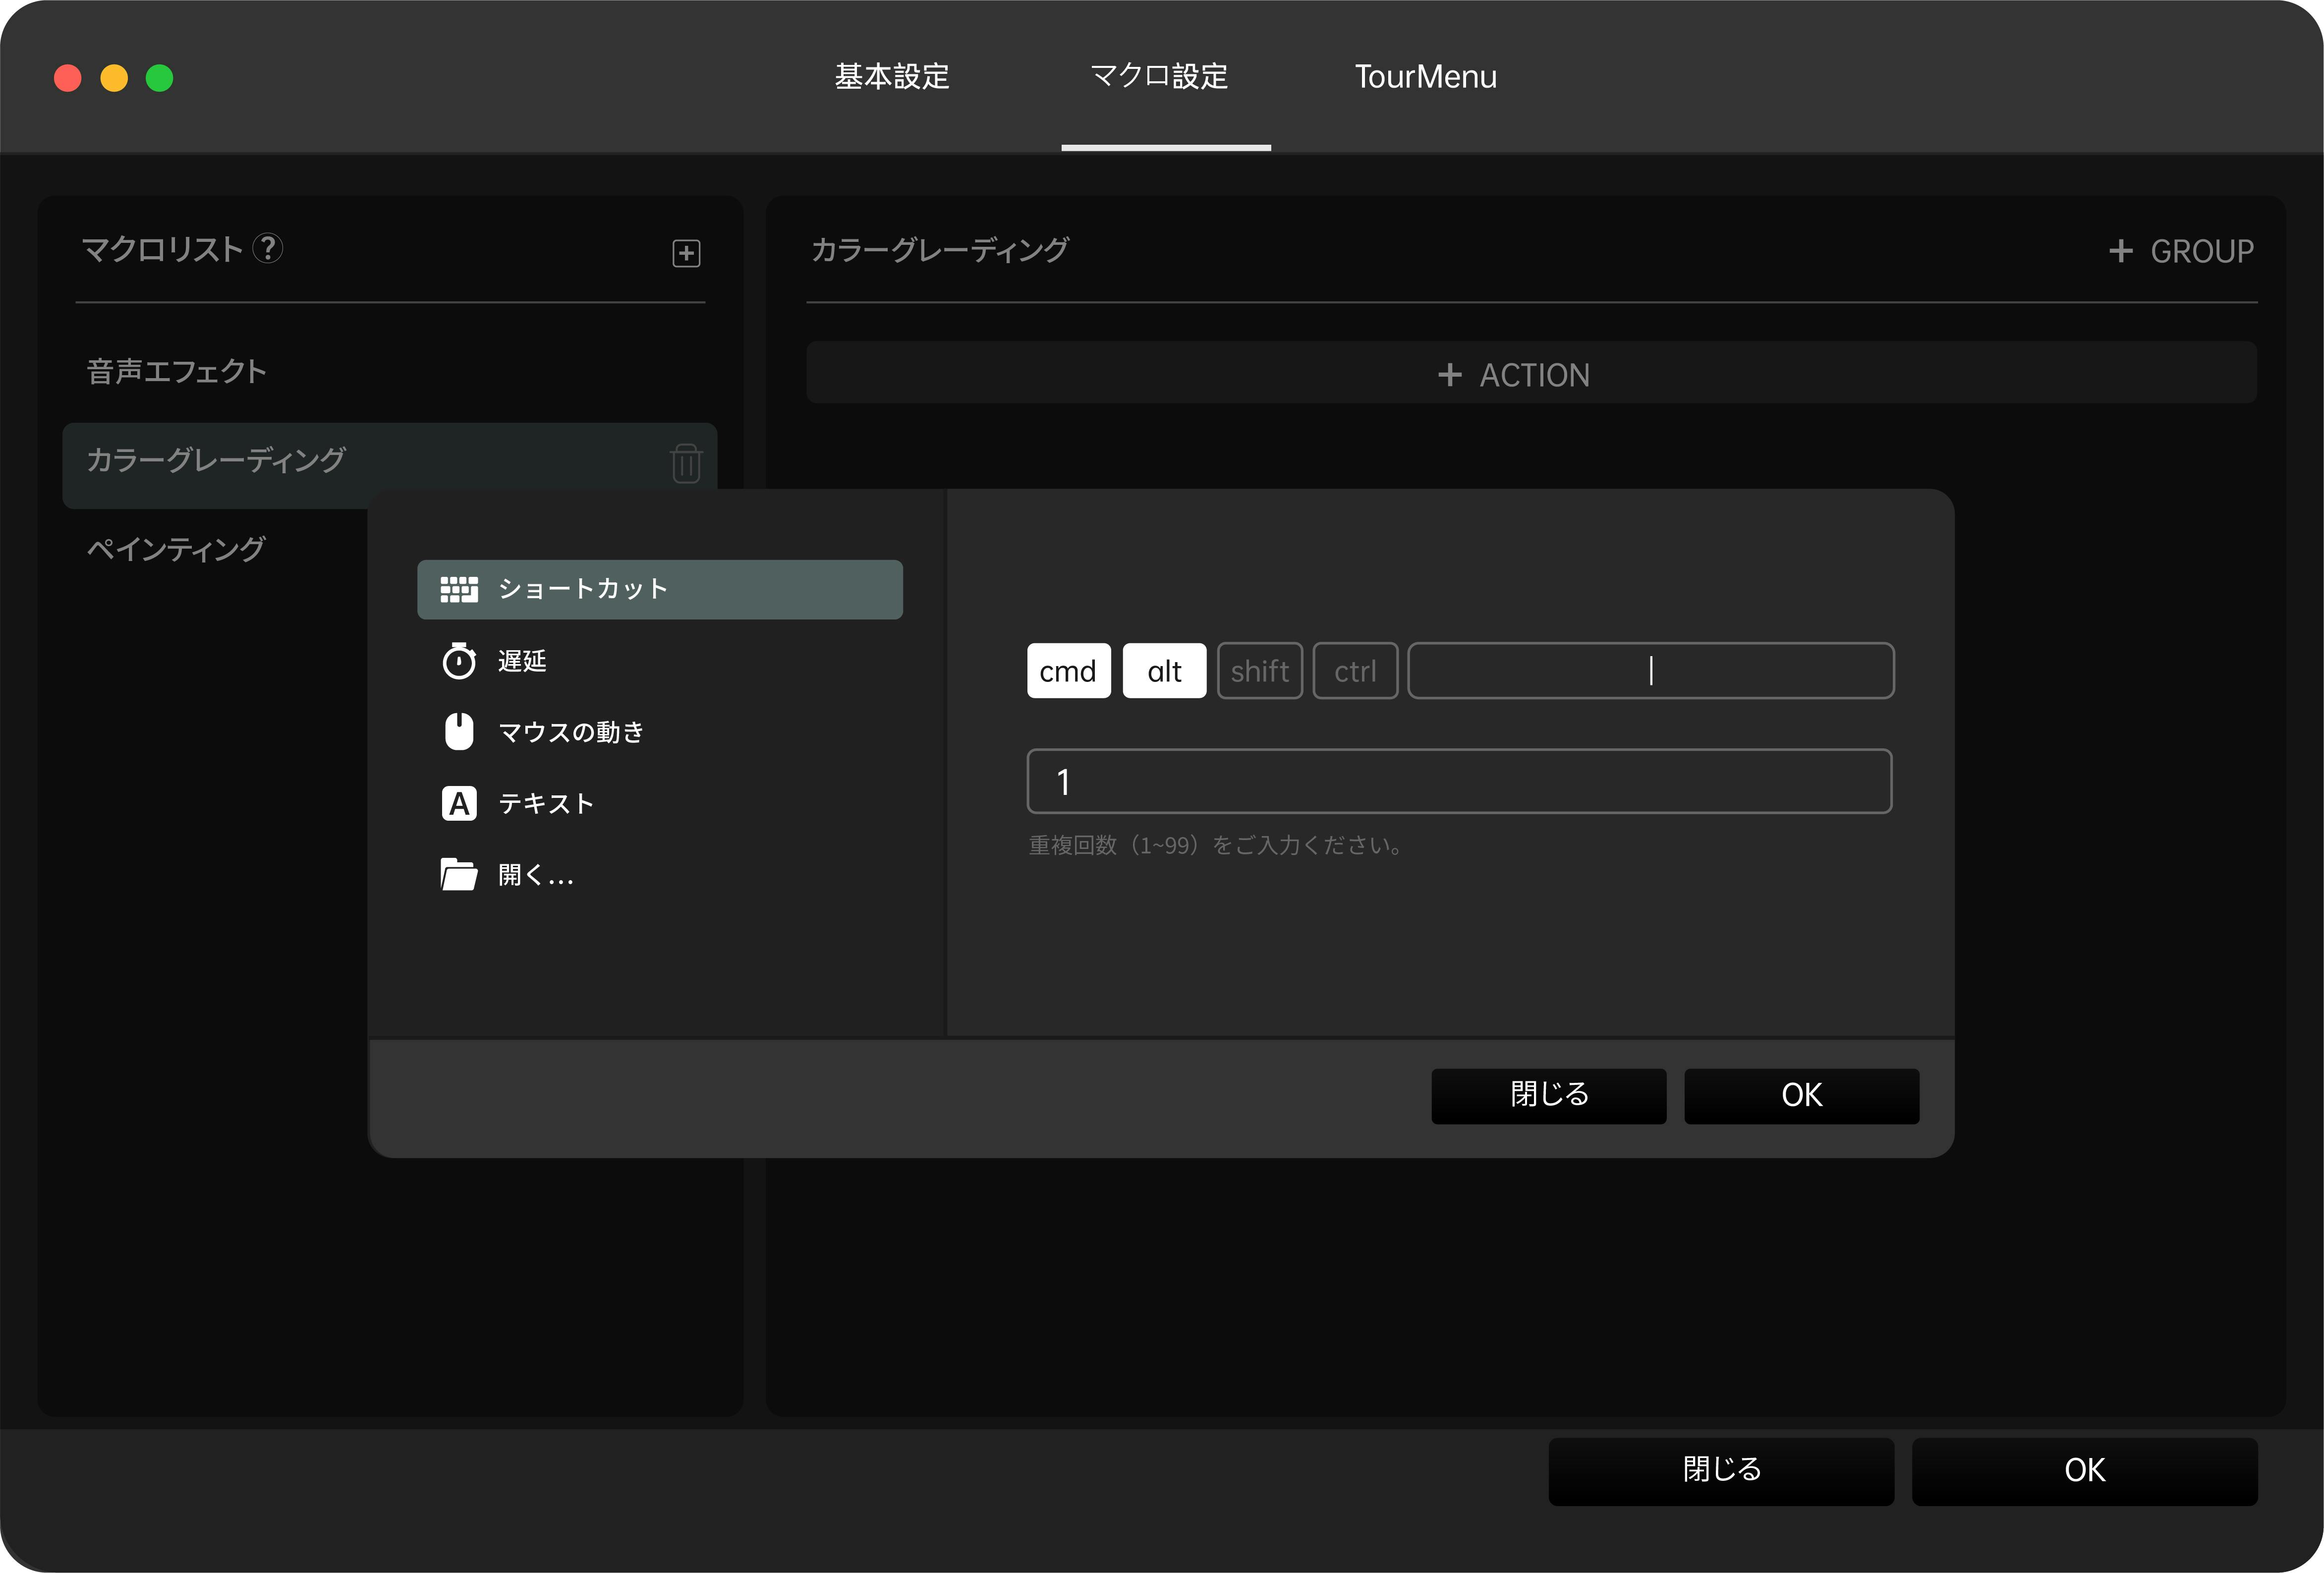
Task: Delete カラーグレーディング macro via trash icon
Action: coord(686,464)
